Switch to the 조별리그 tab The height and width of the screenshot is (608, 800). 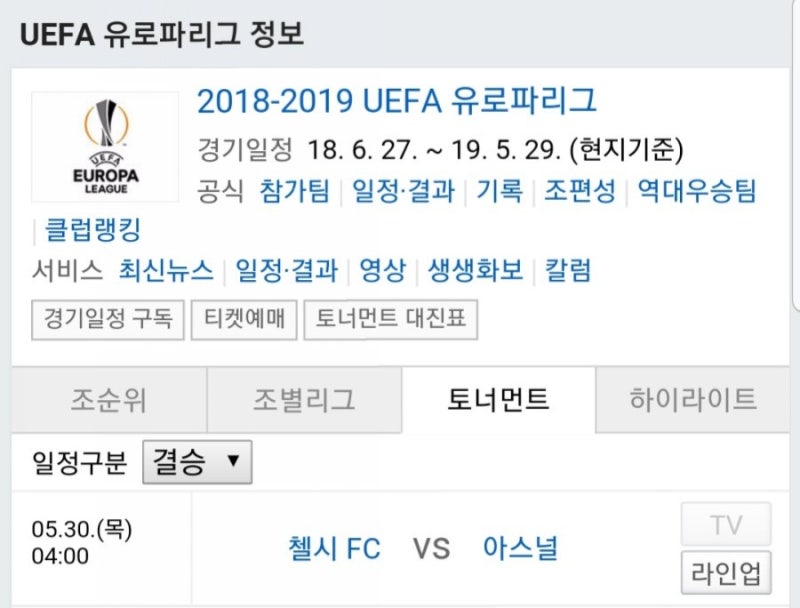point(304,399)
